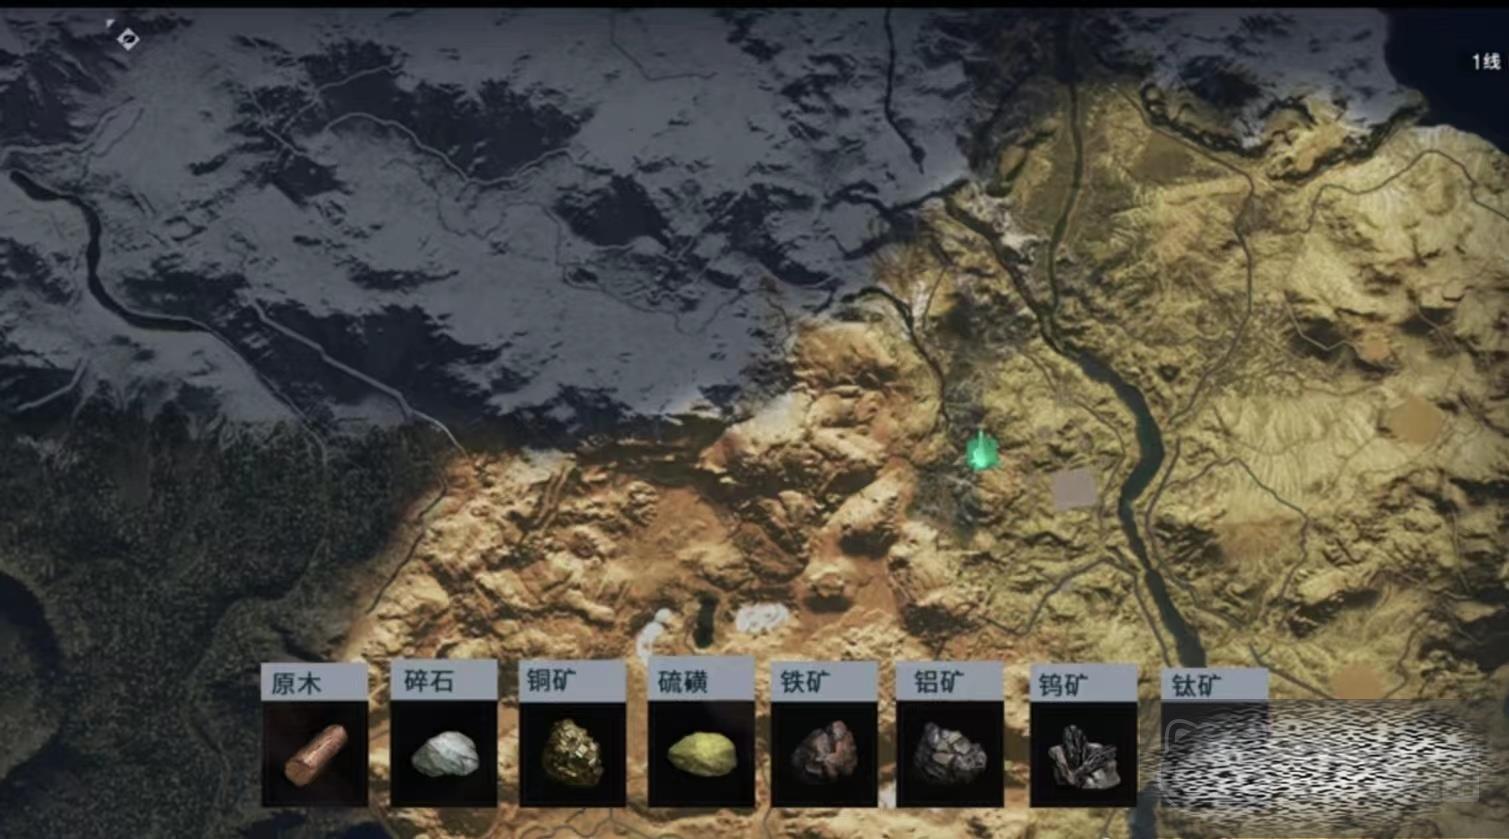1509x839 pixels.
Task: Select the 碎石 label tab
Action: click(444, 681)
